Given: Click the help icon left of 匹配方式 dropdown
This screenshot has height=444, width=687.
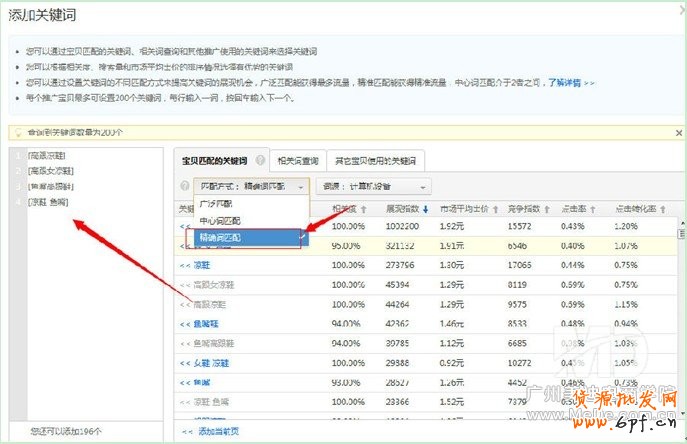Looking at the screenshot, I should point(185,186).
